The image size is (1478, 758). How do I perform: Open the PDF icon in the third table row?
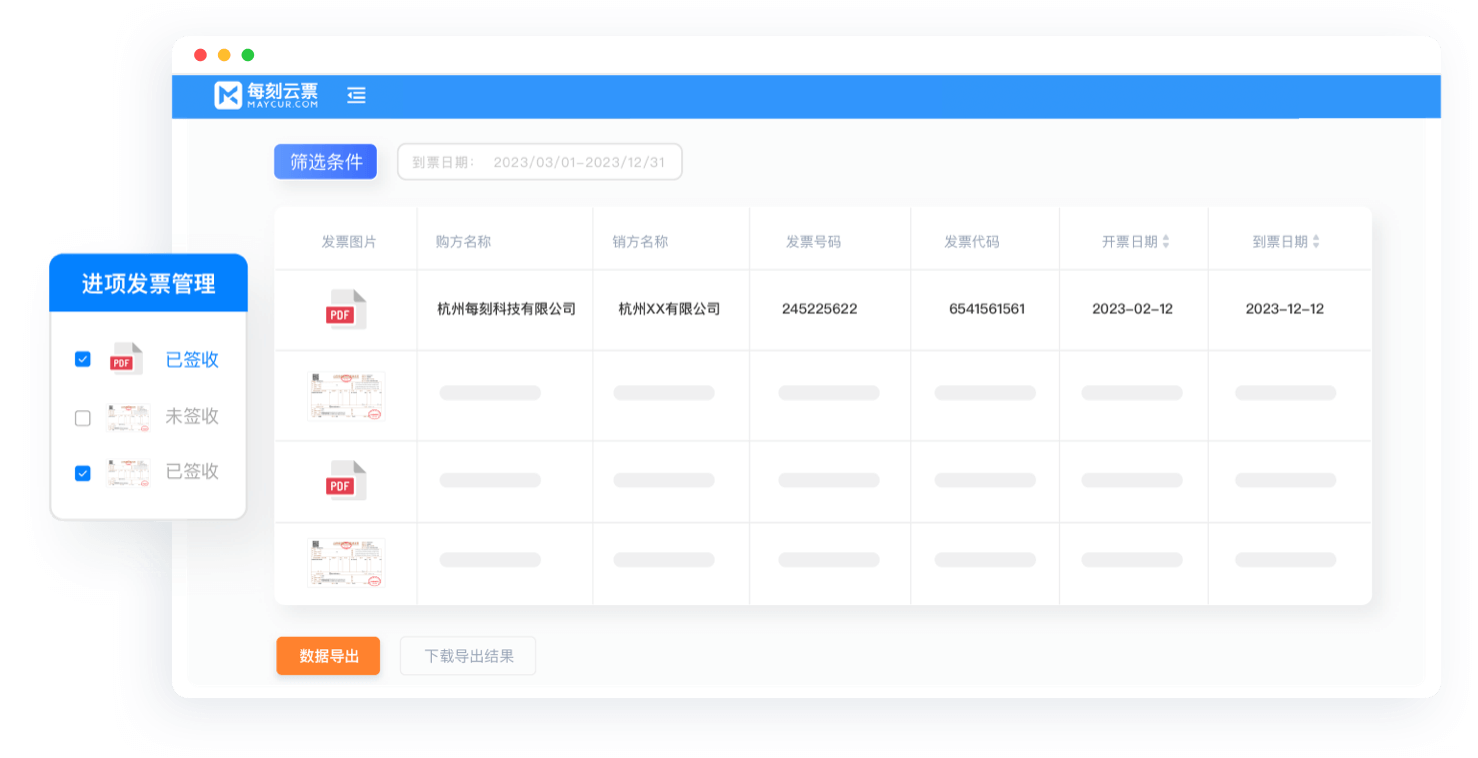pos(345,481)
